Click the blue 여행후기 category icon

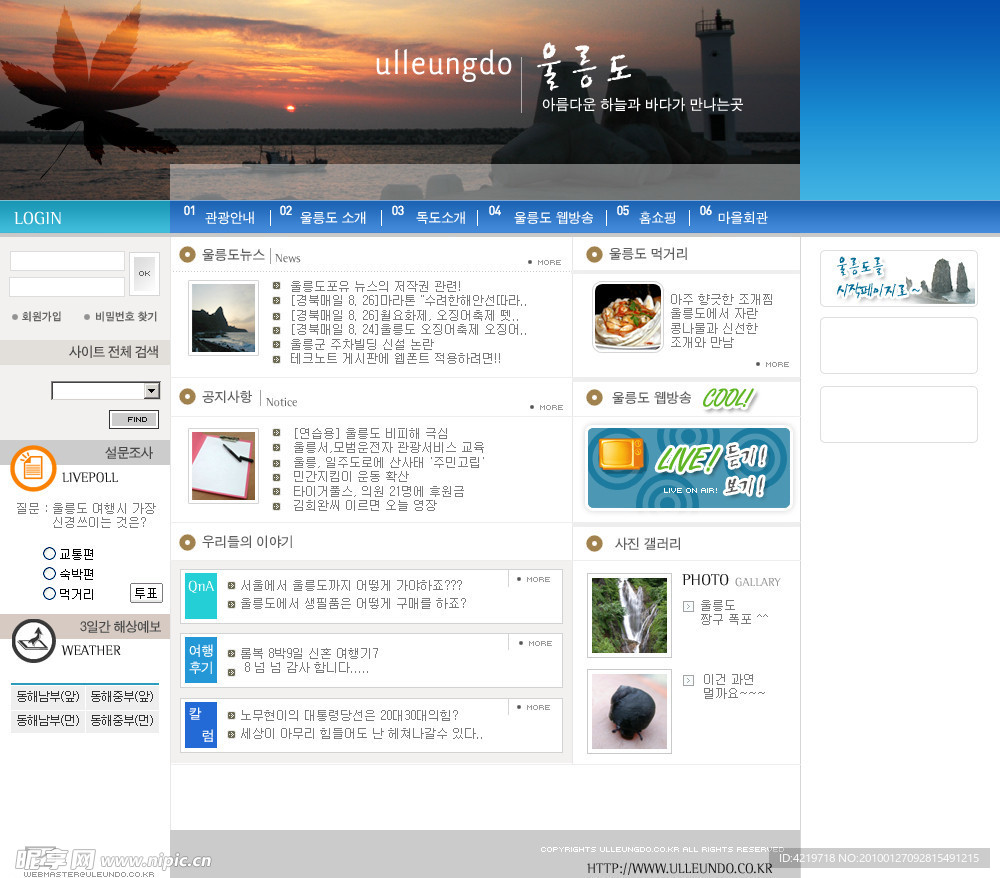(x=200, y=659)
